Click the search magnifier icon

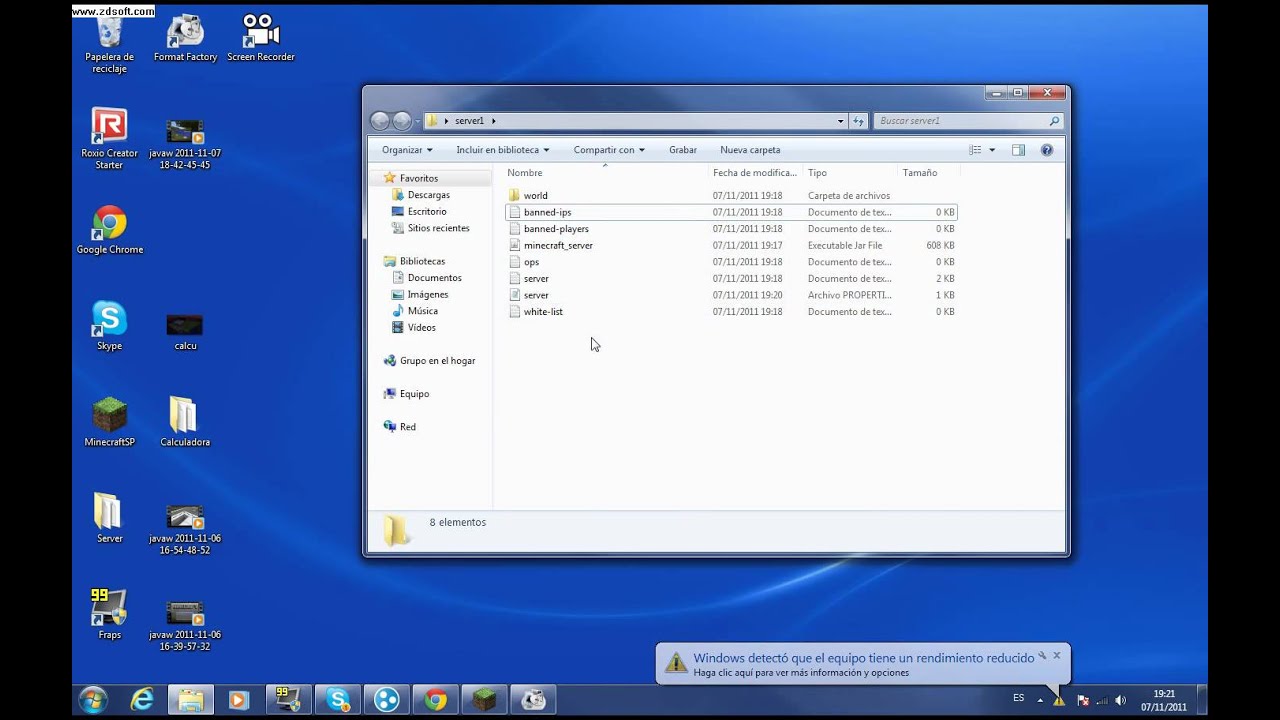tap(1054, 121)
